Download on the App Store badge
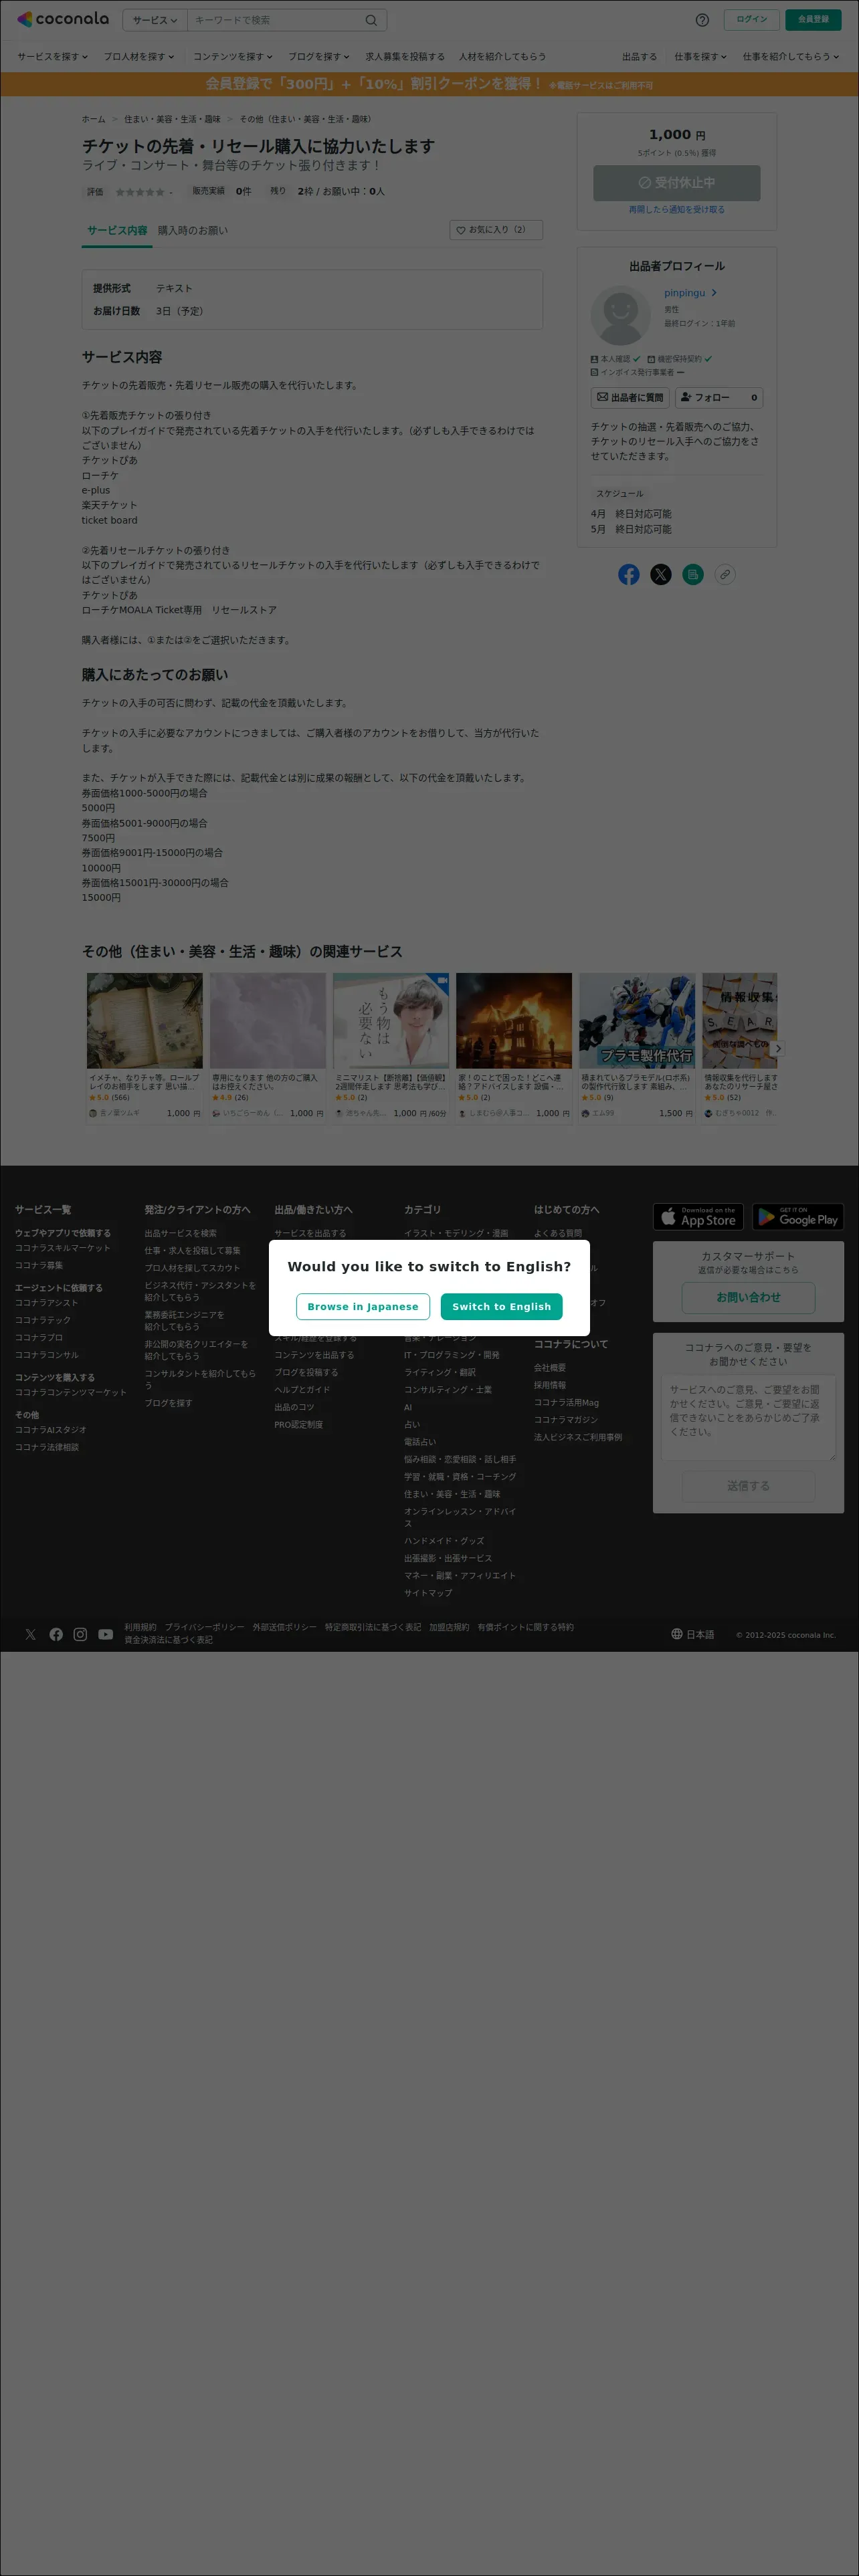 coord(698,1216)
